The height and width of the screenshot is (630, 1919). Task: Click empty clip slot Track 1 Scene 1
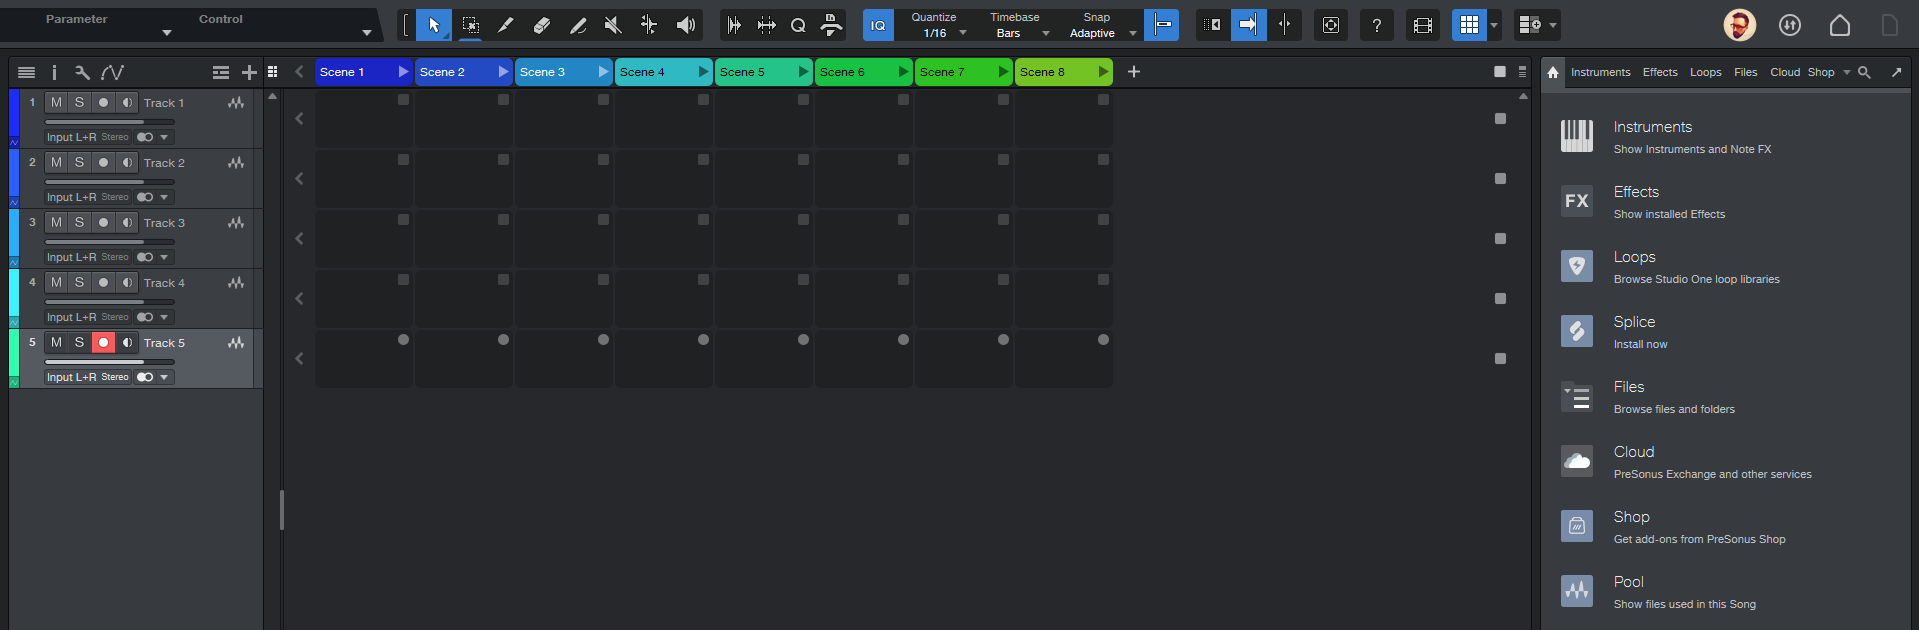click(x=364, y=118)
